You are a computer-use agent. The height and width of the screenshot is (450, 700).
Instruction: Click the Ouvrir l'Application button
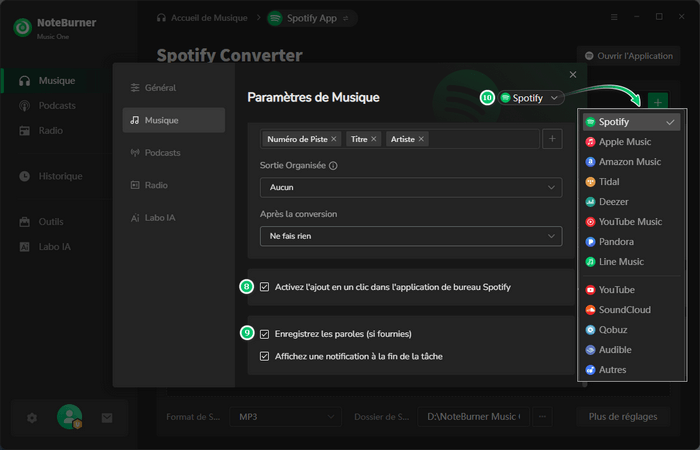[630, 57]
